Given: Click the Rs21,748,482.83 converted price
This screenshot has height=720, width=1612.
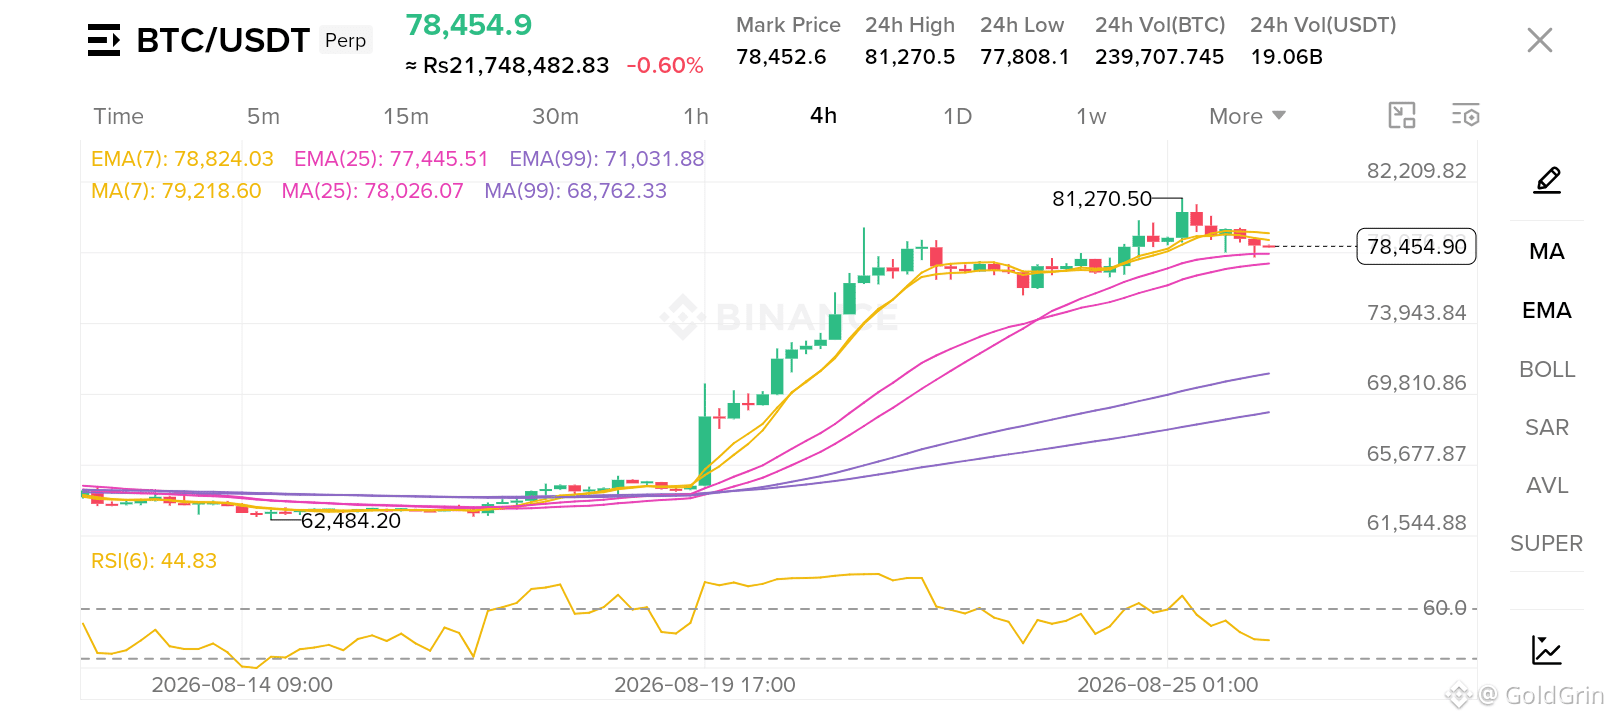Looking at the screenshot, I should [x=516, y=66].
